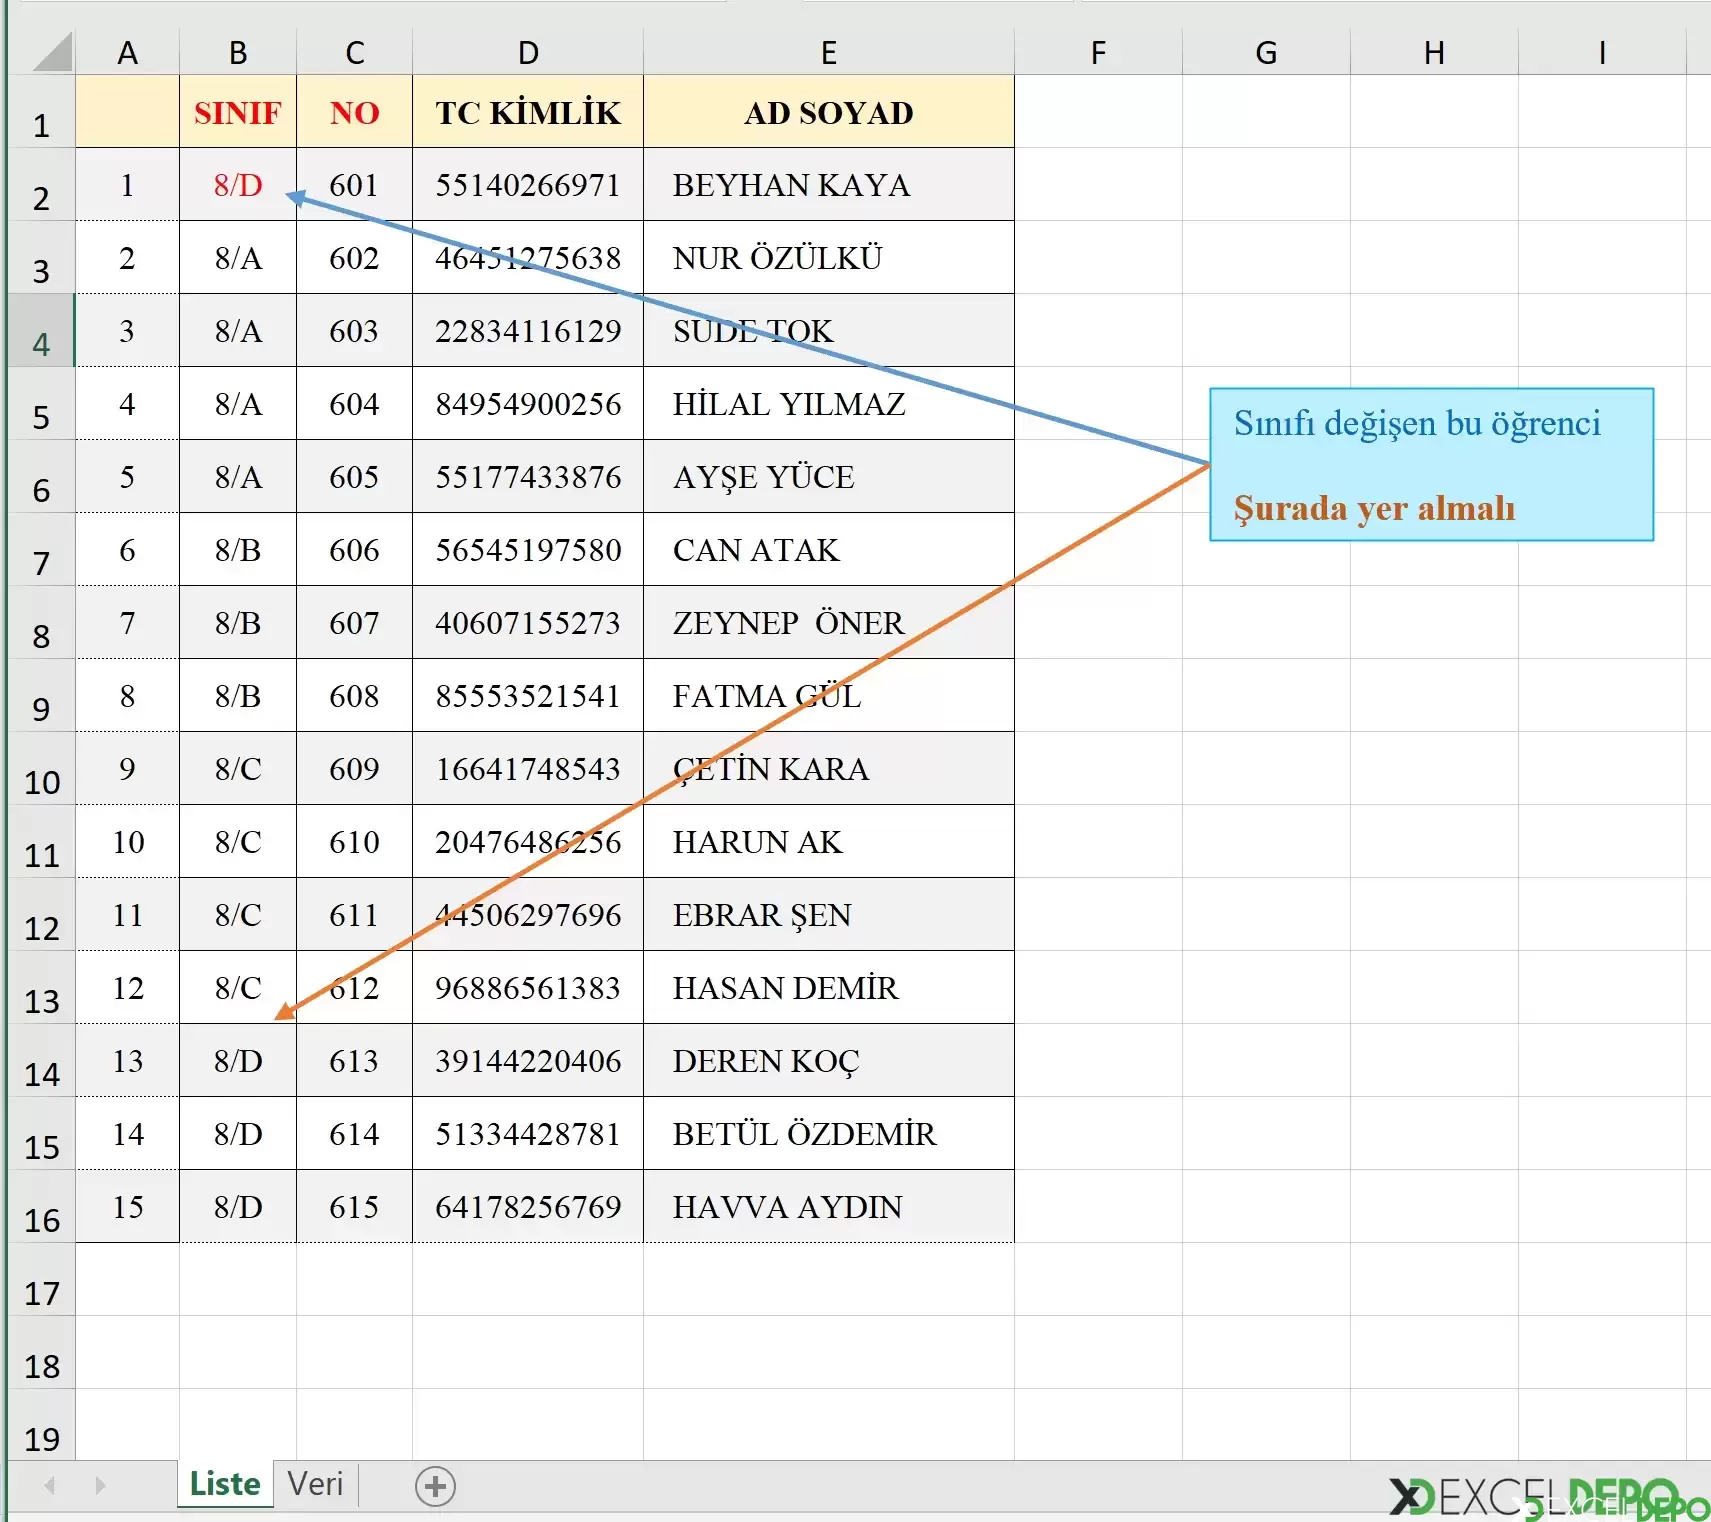The height and width of the screenshot is (1522, 1711).
Task: Select cell with SUDE TOK
Action: click(829, 331)
